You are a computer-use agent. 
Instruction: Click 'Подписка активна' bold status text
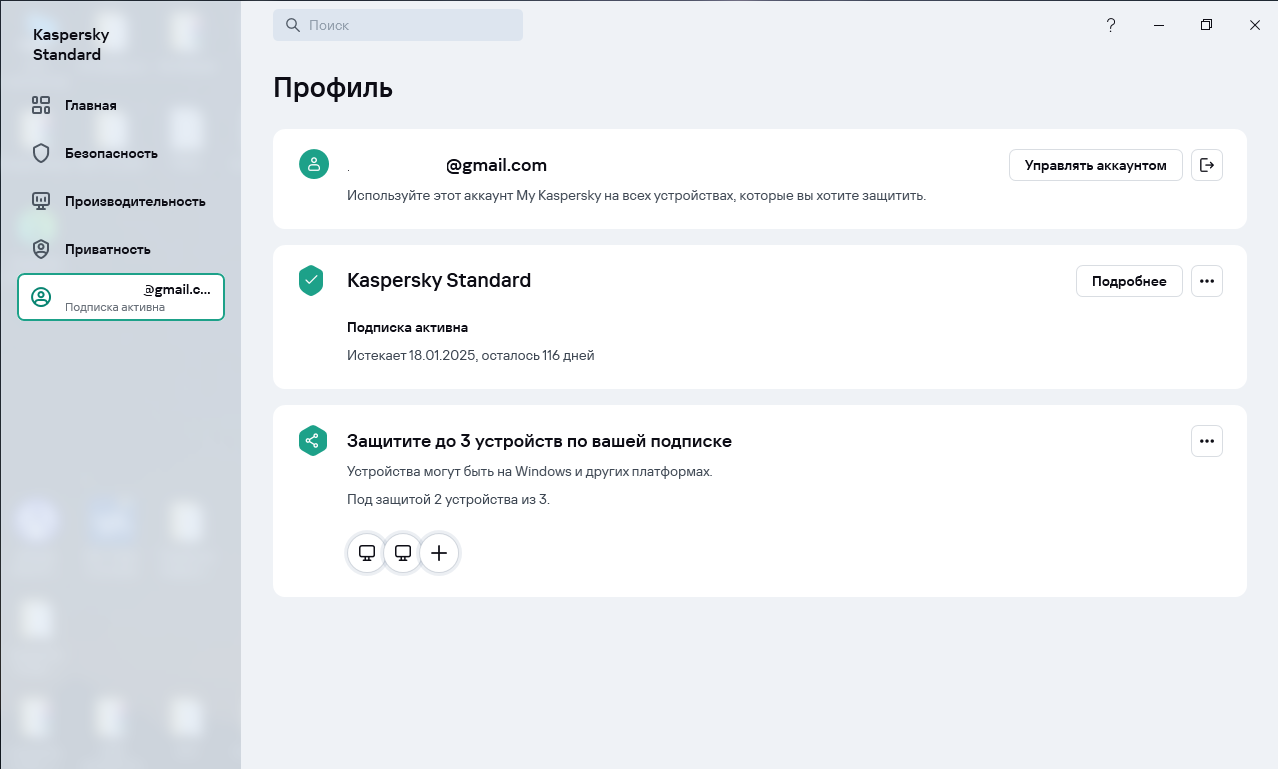tap(407, 327)
